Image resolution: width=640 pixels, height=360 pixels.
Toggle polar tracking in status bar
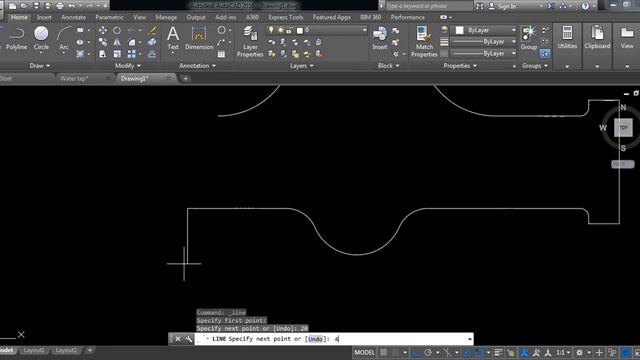(x=428, y=352)
